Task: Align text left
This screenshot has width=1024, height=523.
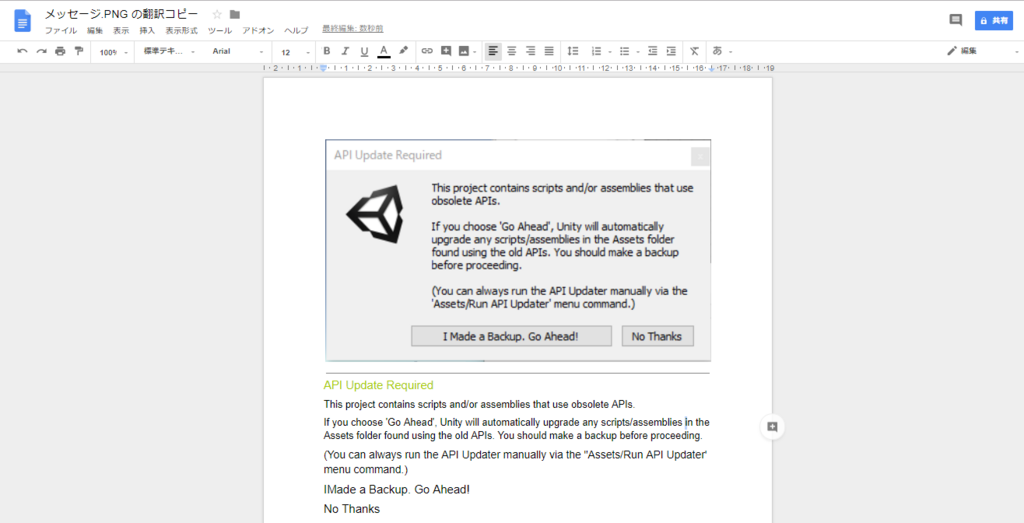Action: tap(493, 51)
